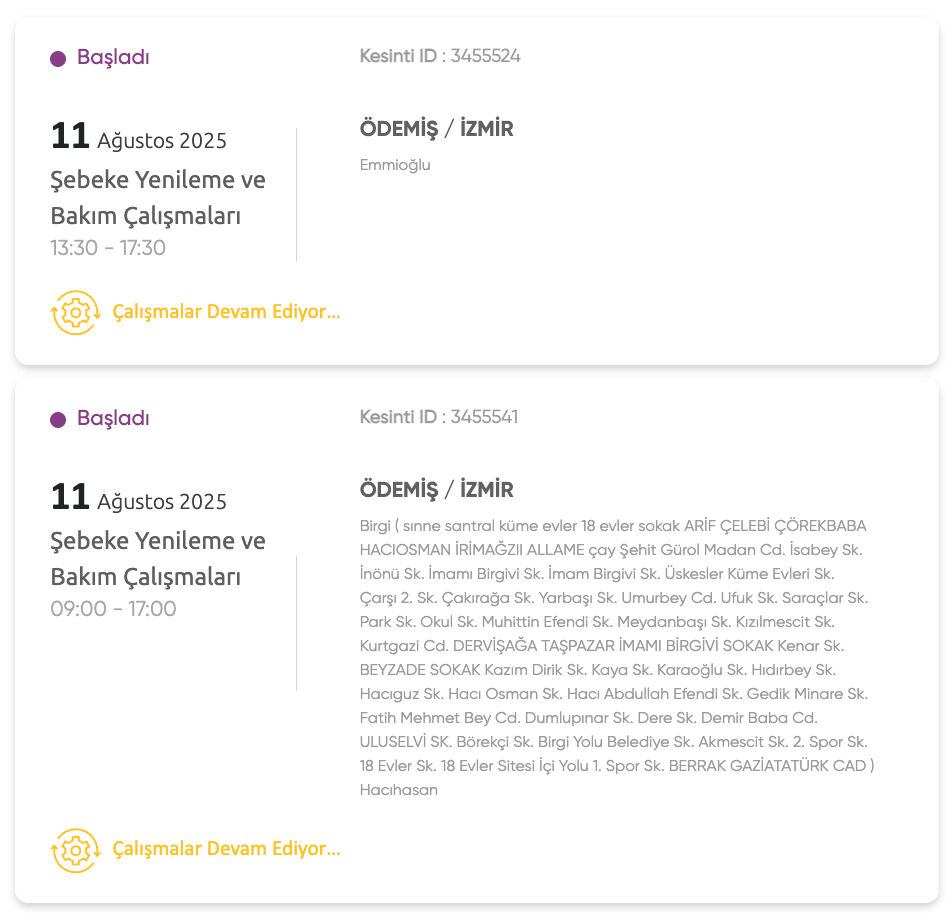Click Kesinti ID 3455541 text
Image resolution: width=952 pixels, height=914 pixels.
[x=439, y=417]
